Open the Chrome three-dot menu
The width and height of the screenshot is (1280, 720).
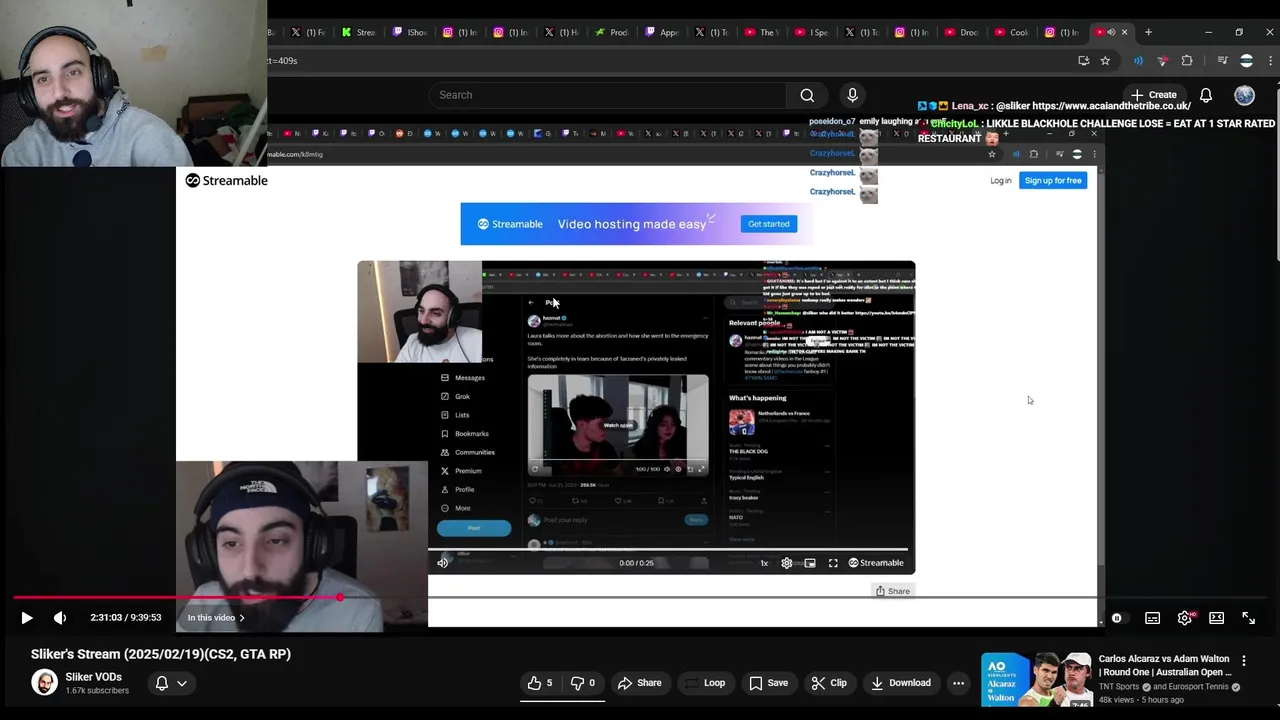tap(1271, 61)
